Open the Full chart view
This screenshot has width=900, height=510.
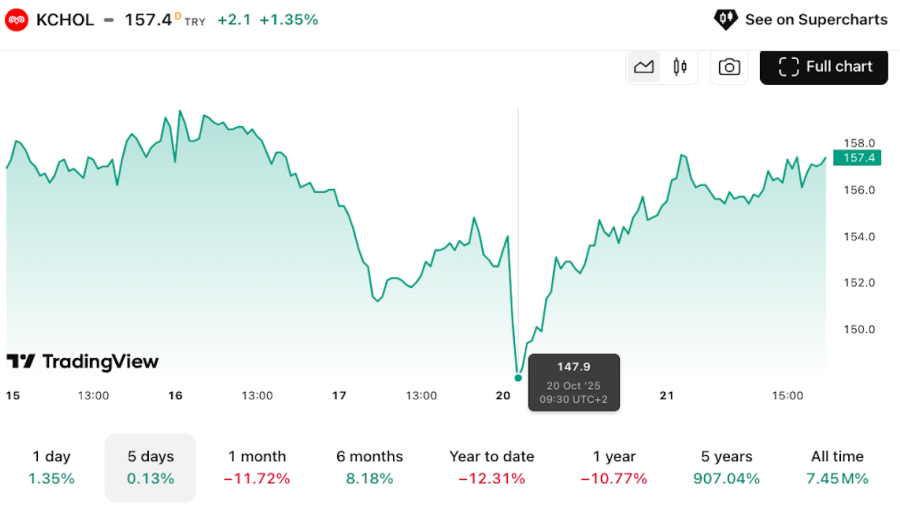(x=824, y=67)
